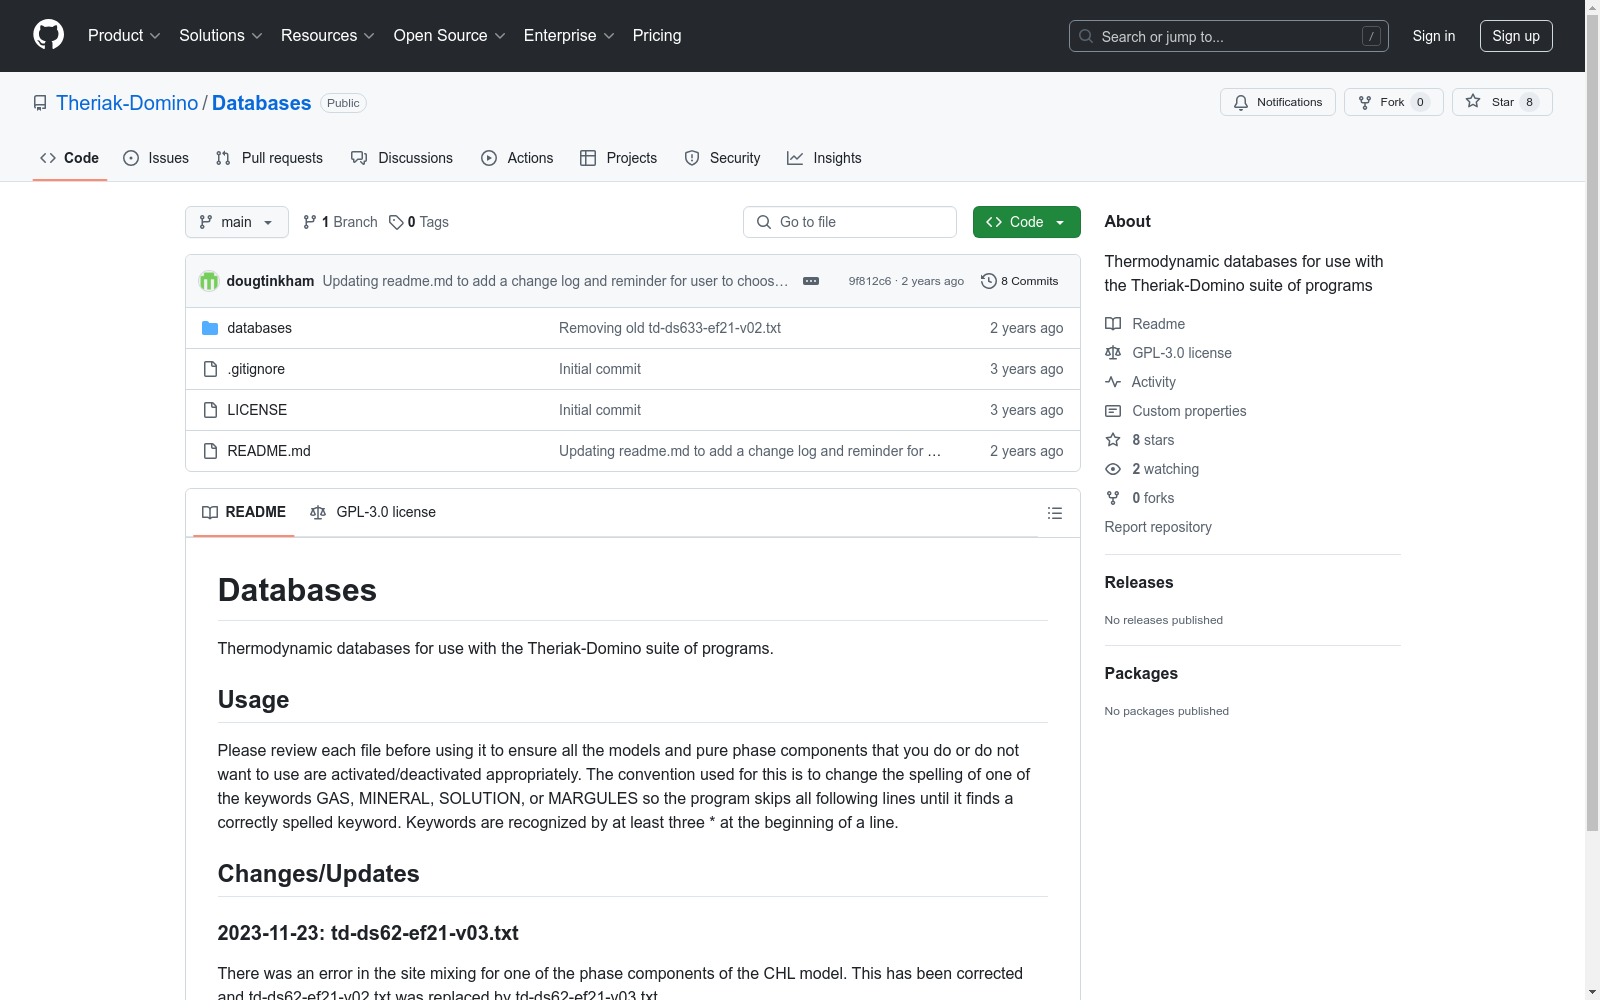Open Custom properties in About
Screen dimensions: 1600x1000
pyautogui.click(x=1188, y=411)
